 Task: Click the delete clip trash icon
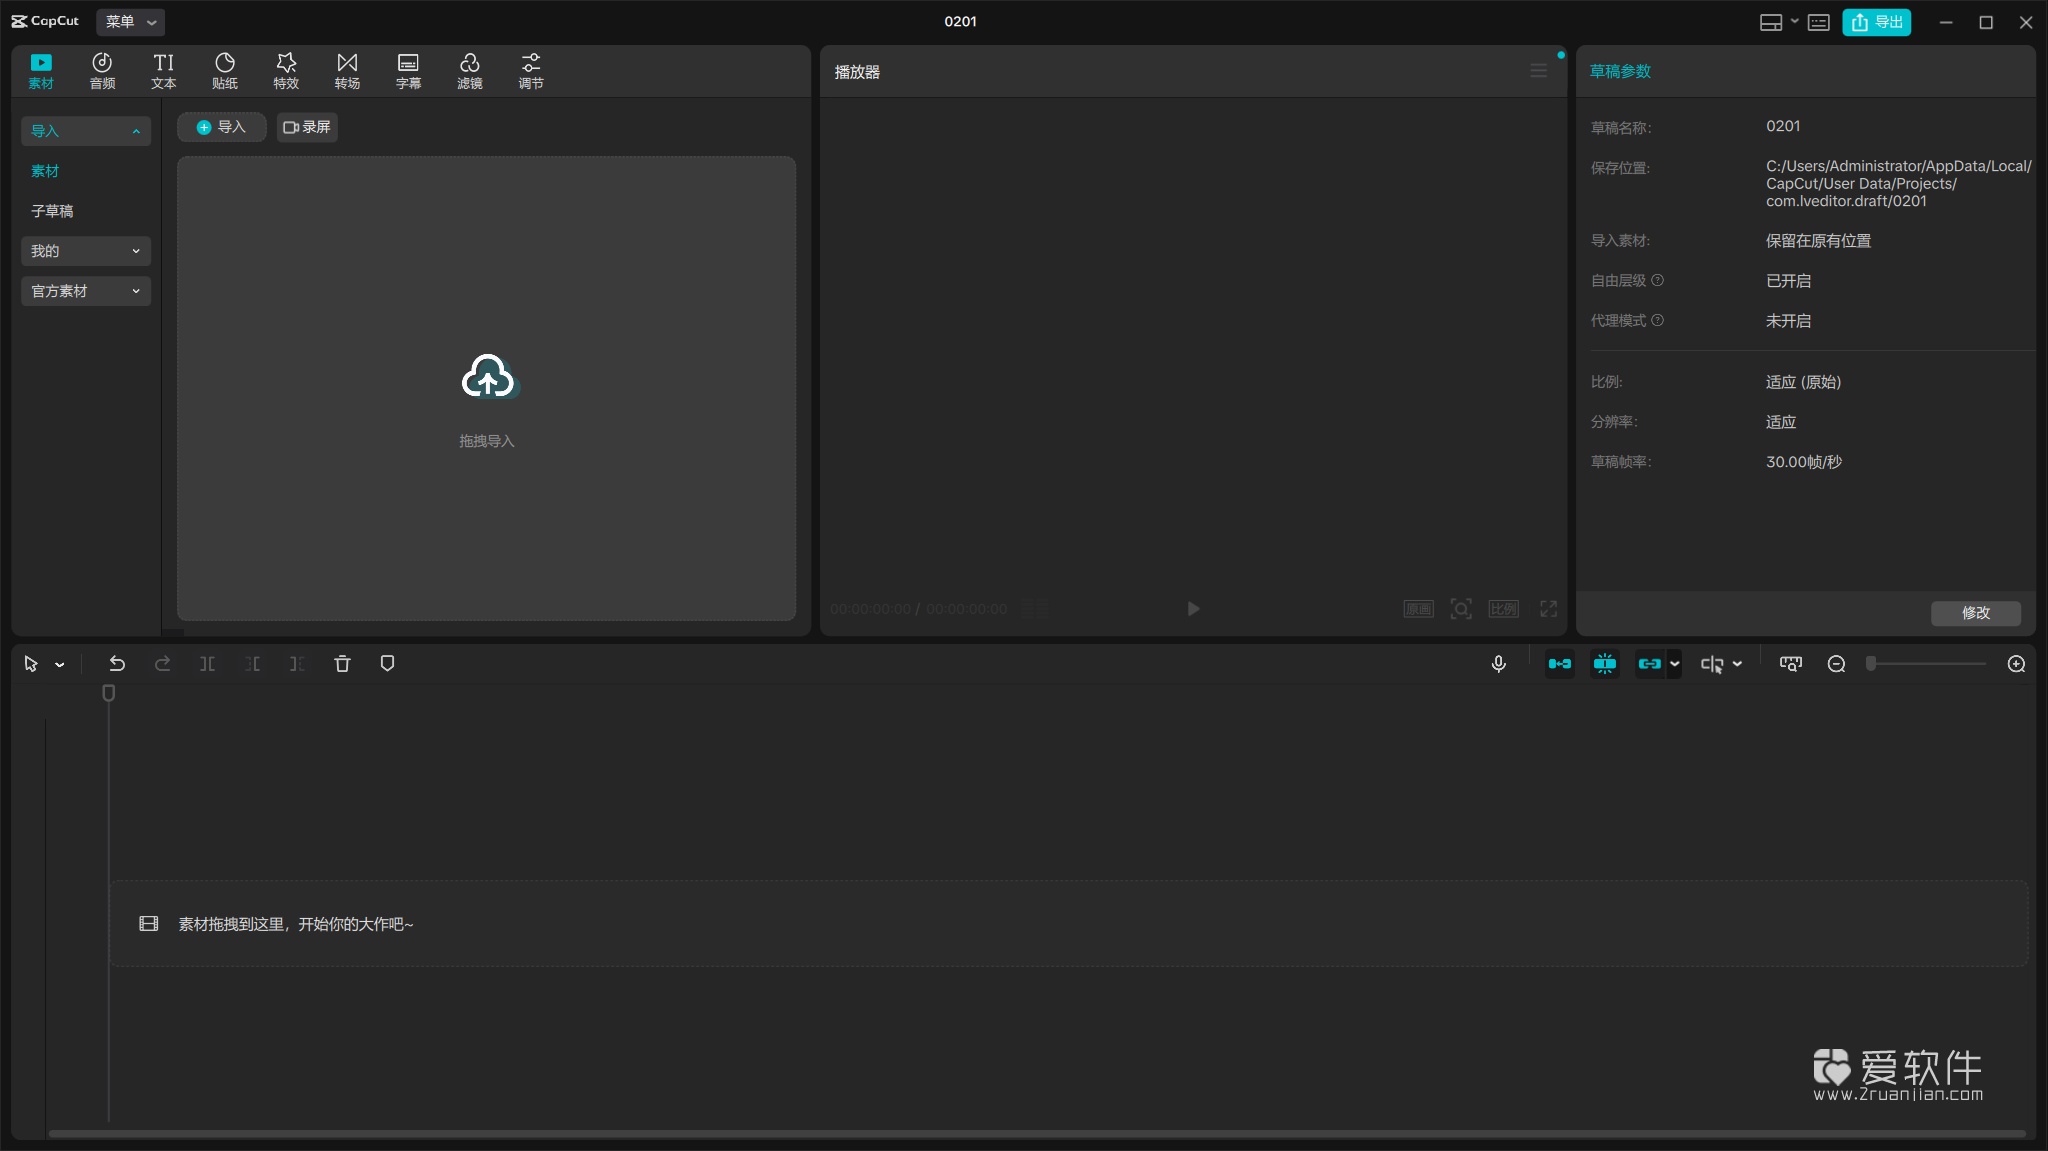(341, 663)
